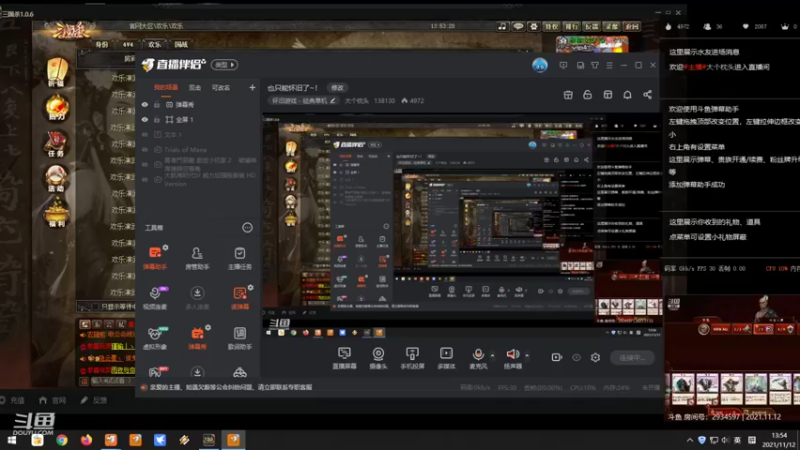The width and height of the screenshot is (800, 450).
Task: Open settings gear on 弹幕助手 tool
Action: pos(165,247)
